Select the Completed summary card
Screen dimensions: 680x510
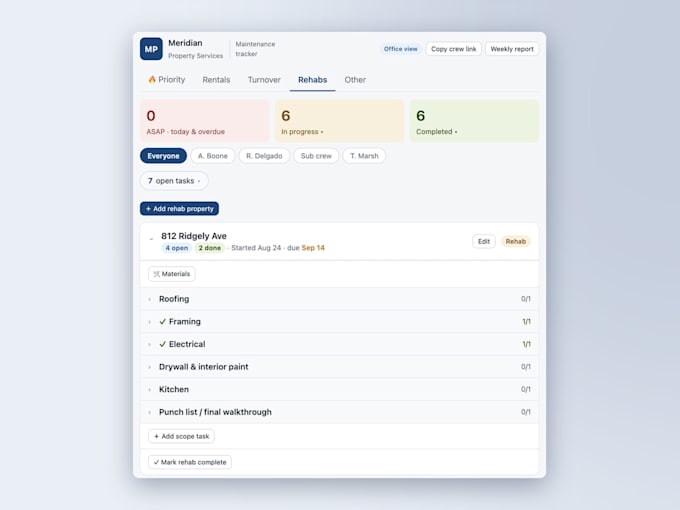coord(474,121)
